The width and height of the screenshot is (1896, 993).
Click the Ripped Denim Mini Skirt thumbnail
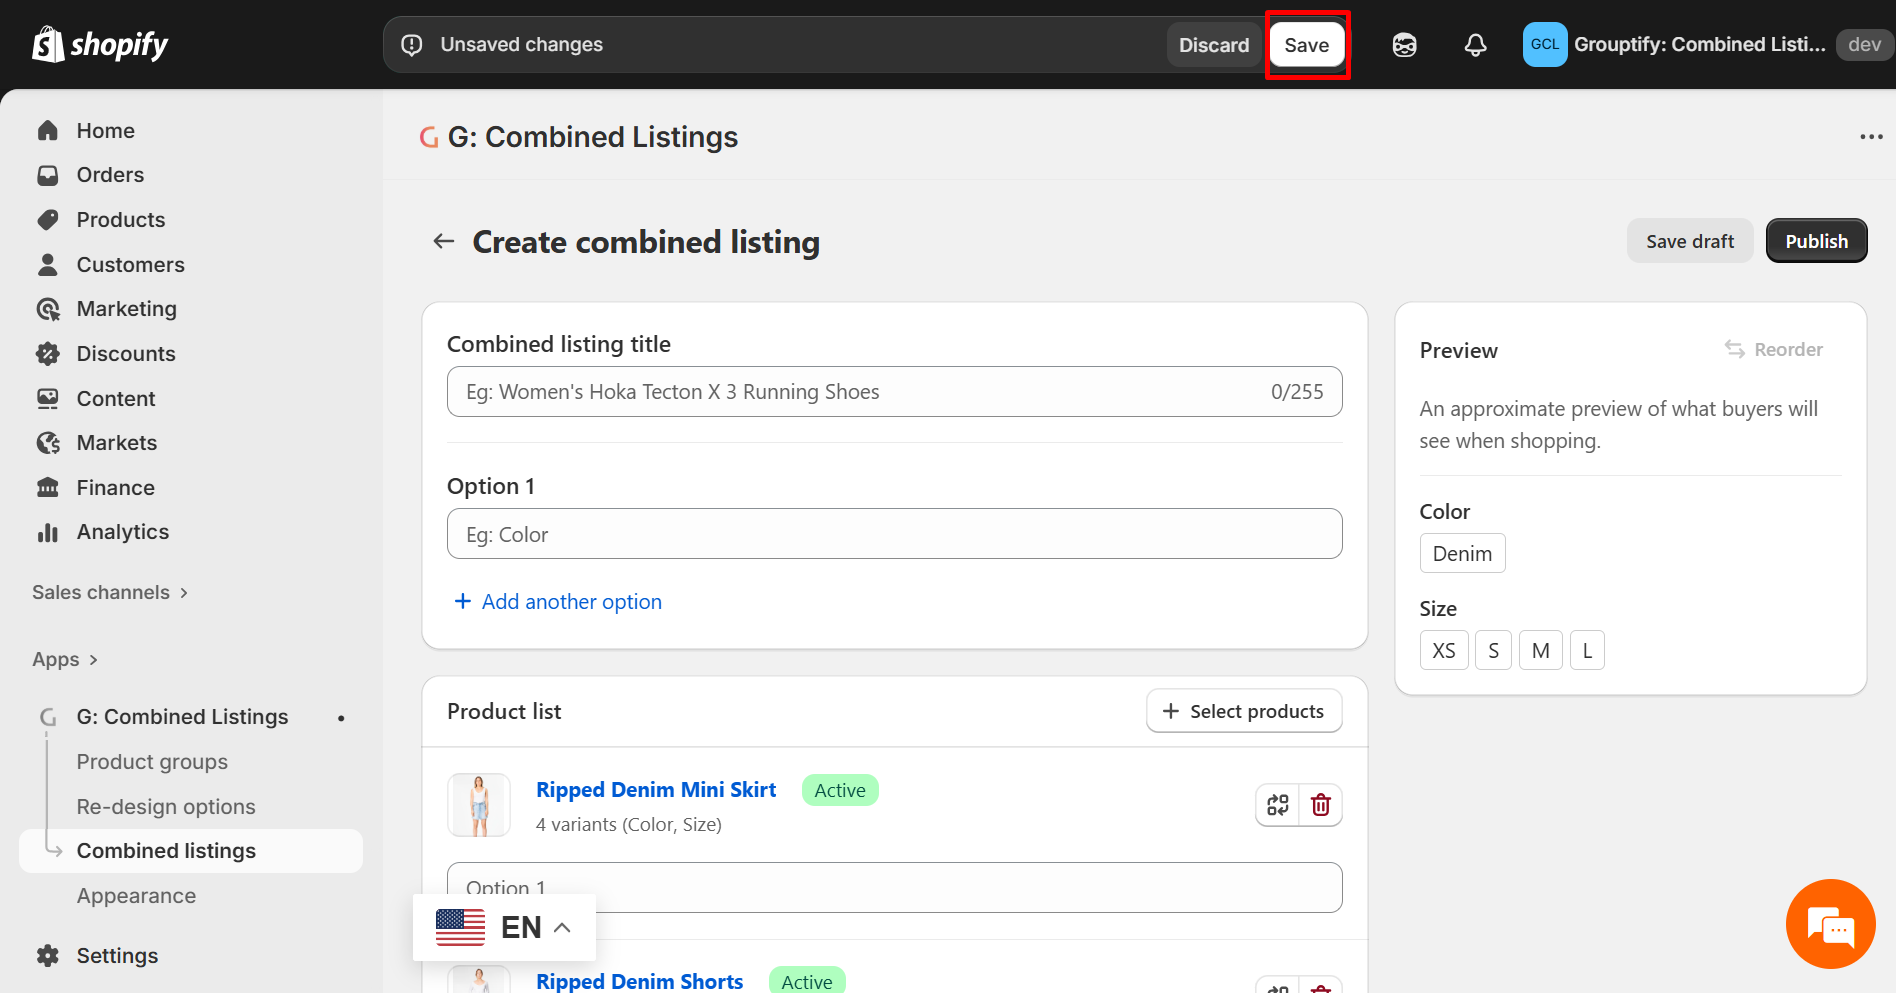479,805
